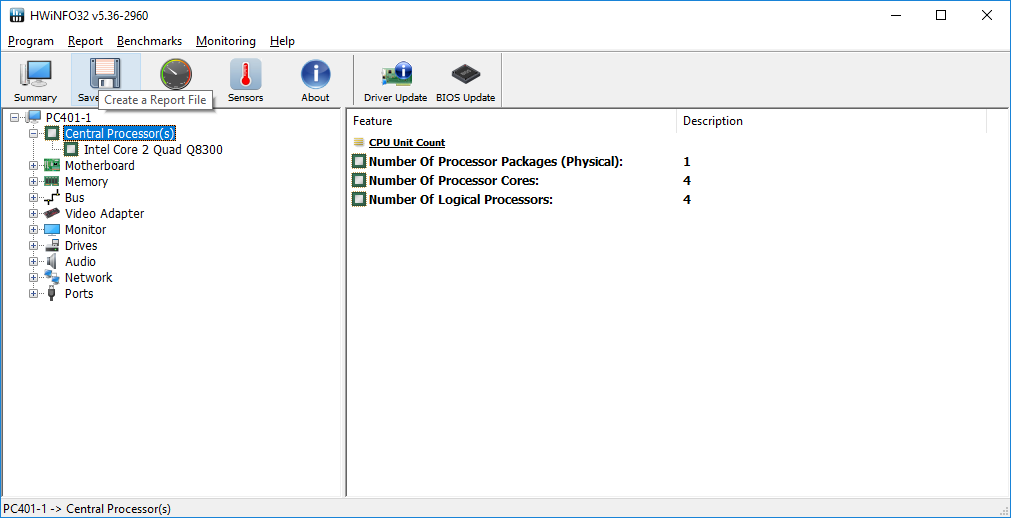Select the Video Adapter tree label
The image size is (1011, 518).
click(104, 214)
